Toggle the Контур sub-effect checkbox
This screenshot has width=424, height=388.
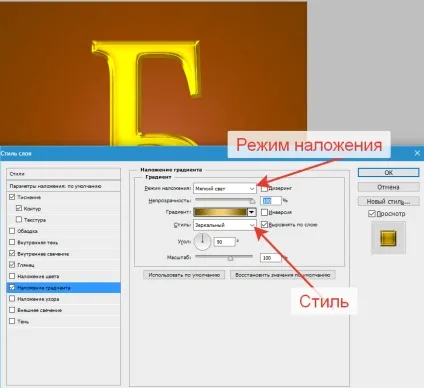(x=19, y=208)
